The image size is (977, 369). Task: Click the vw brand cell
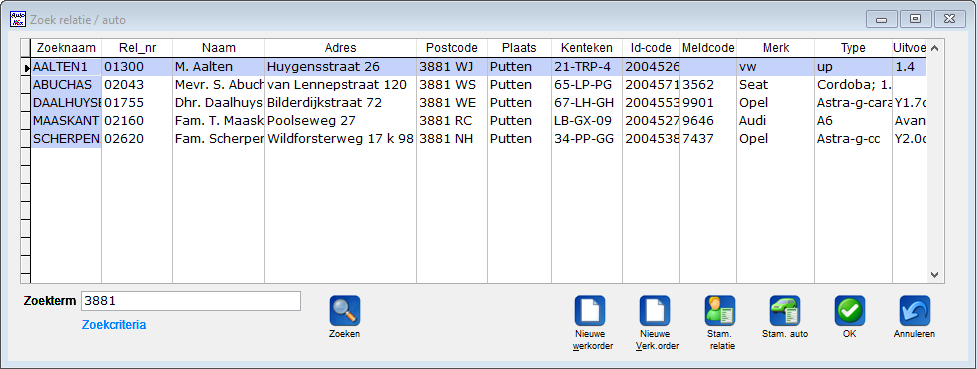[776, 67]
